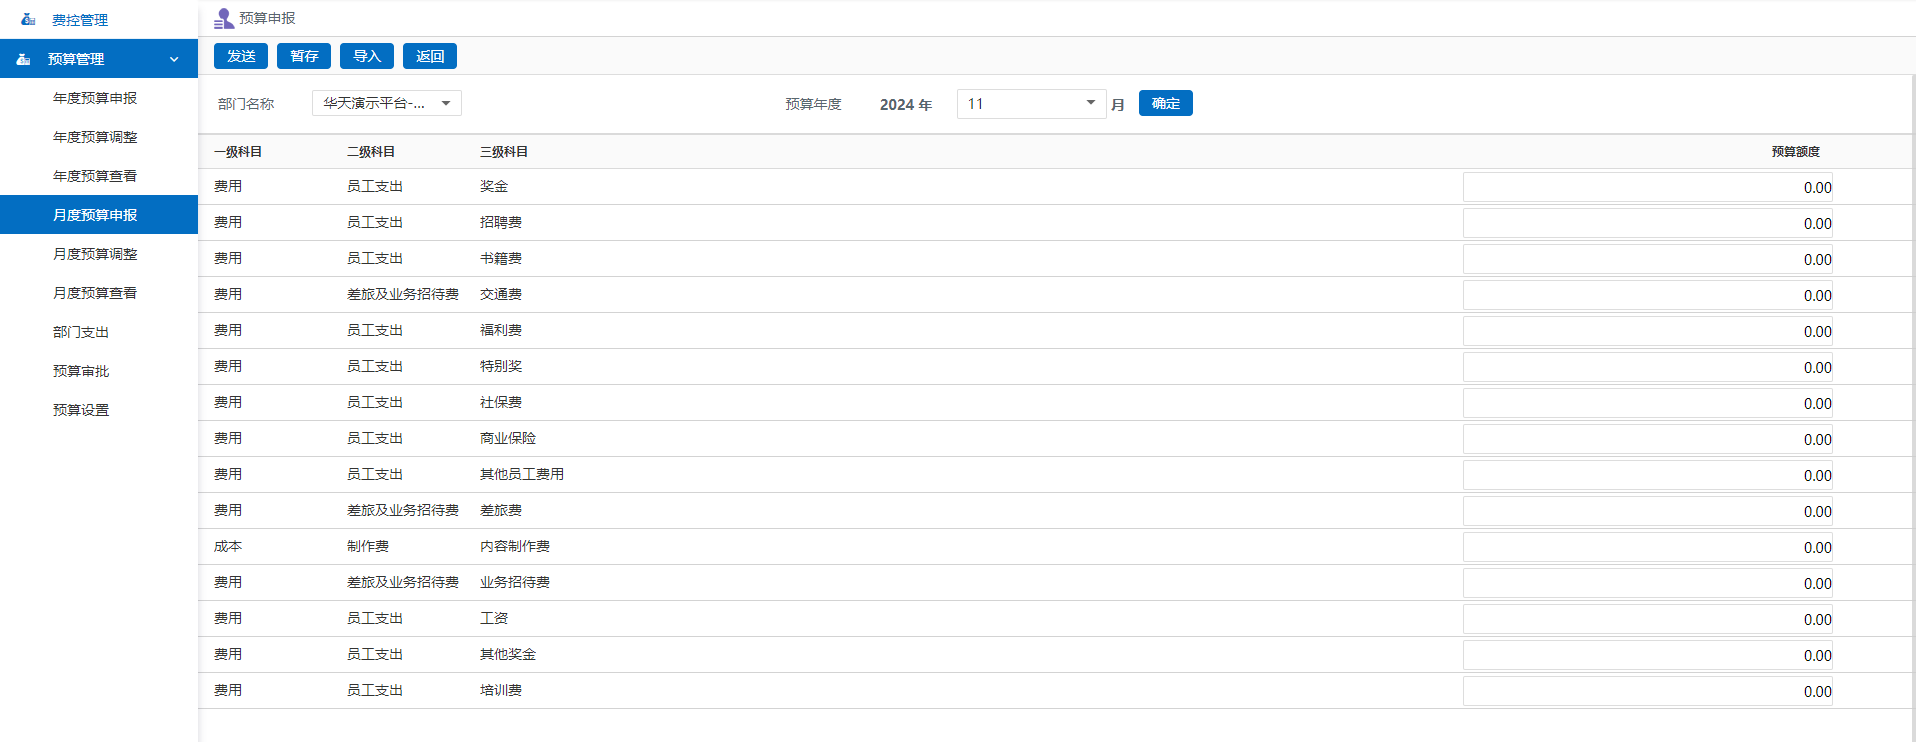1916x742 pixels.
Task: Open the month selector dropdown
Action: coord(1031,103)
